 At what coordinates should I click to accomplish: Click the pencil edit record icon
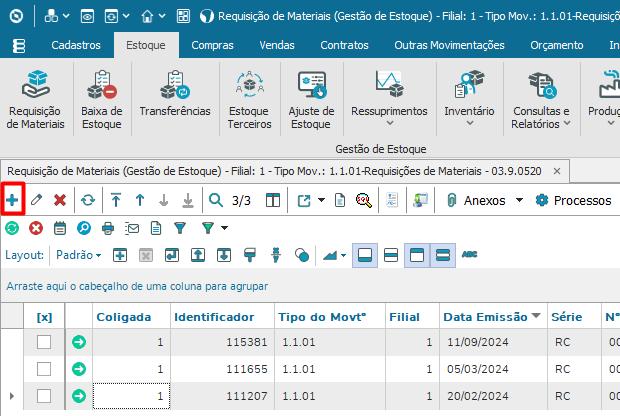(x=36, y=200)
